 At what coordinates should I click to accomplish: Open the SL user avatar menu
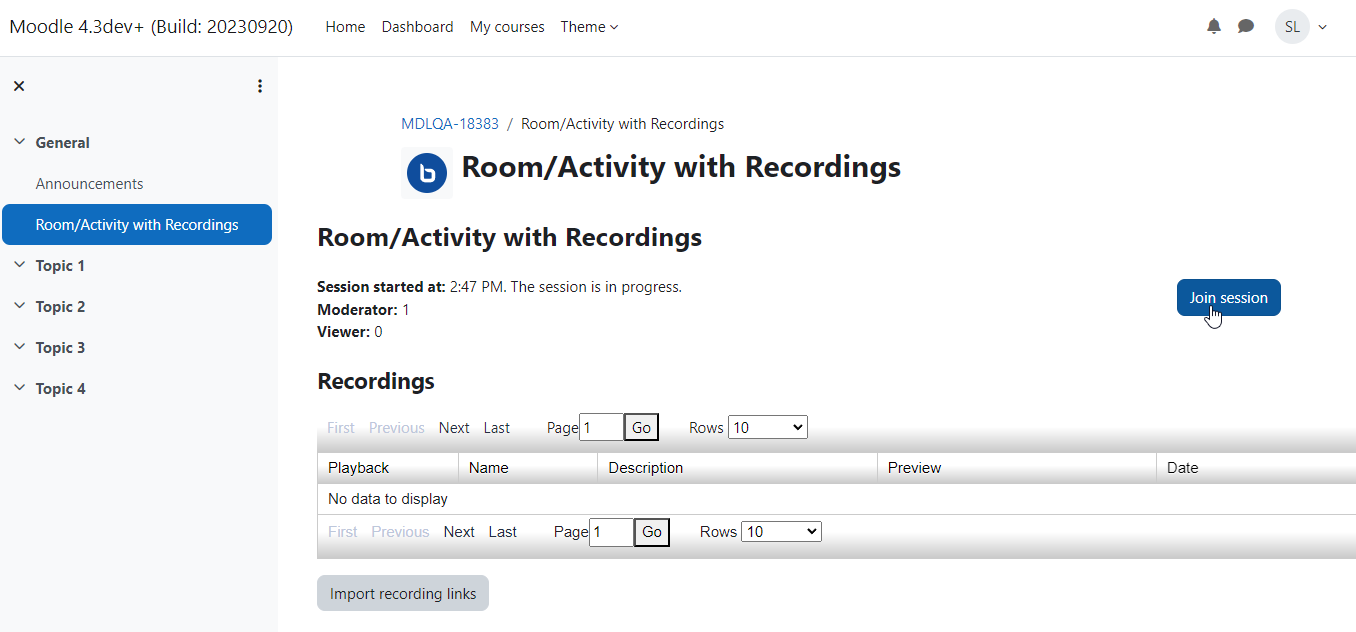[1292, 27]
